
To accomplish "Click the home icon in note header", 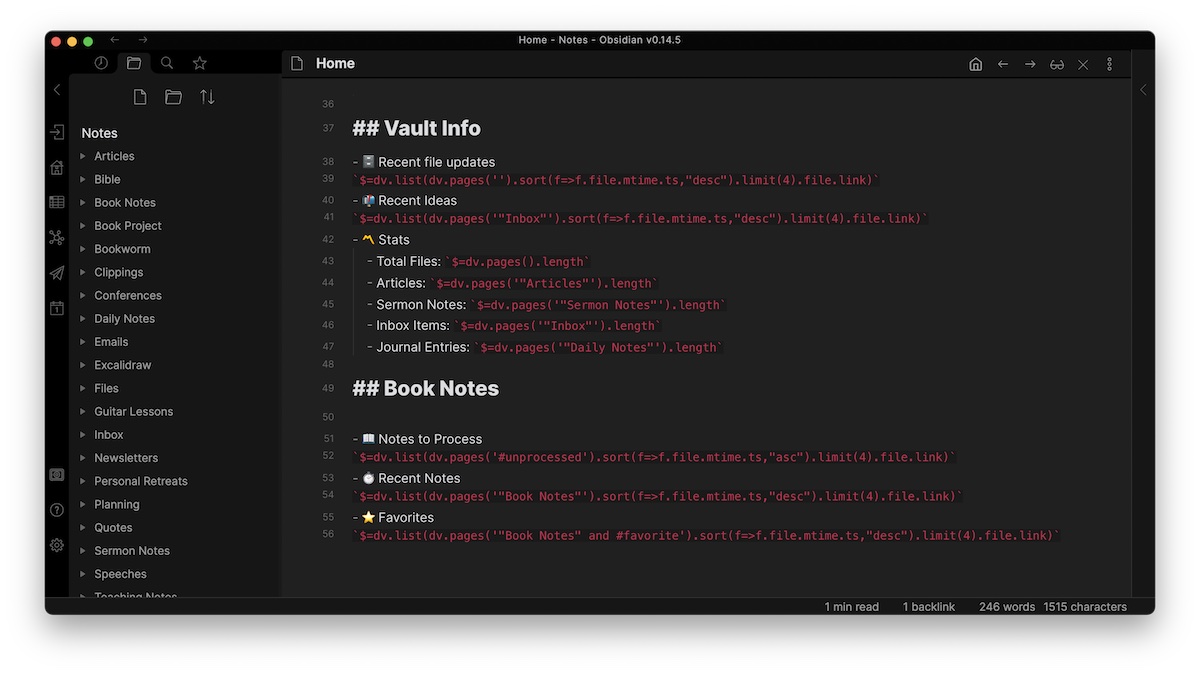I will [976, 64].
